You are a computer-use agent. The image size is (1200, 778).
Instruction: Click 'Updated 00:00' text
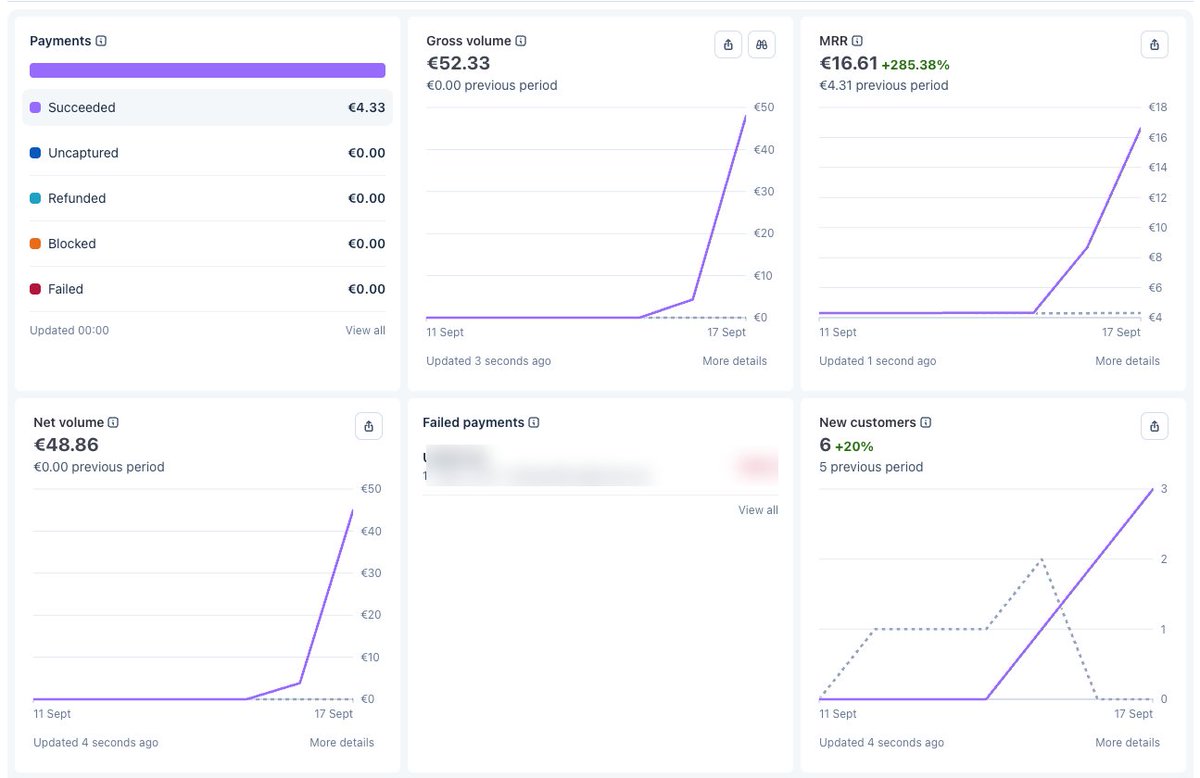[x=69, y=330]
